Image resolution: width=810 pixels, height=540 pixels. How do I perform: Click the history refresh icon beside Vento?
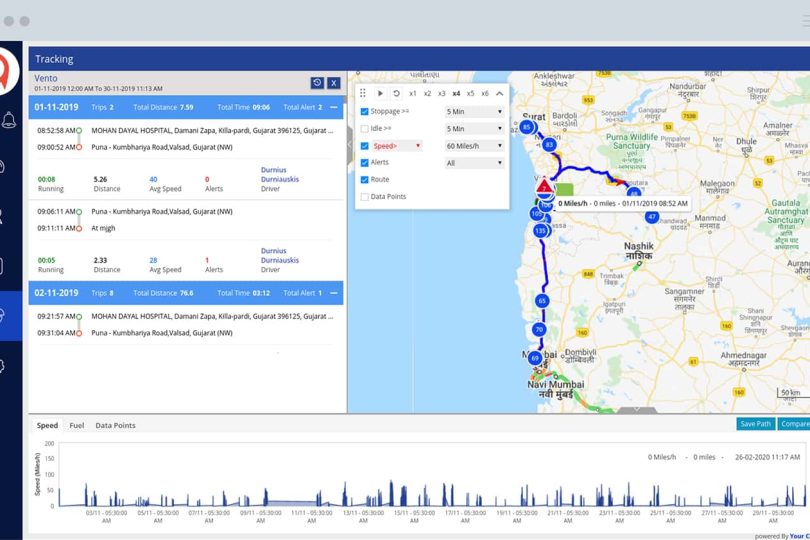coord(317,83)
